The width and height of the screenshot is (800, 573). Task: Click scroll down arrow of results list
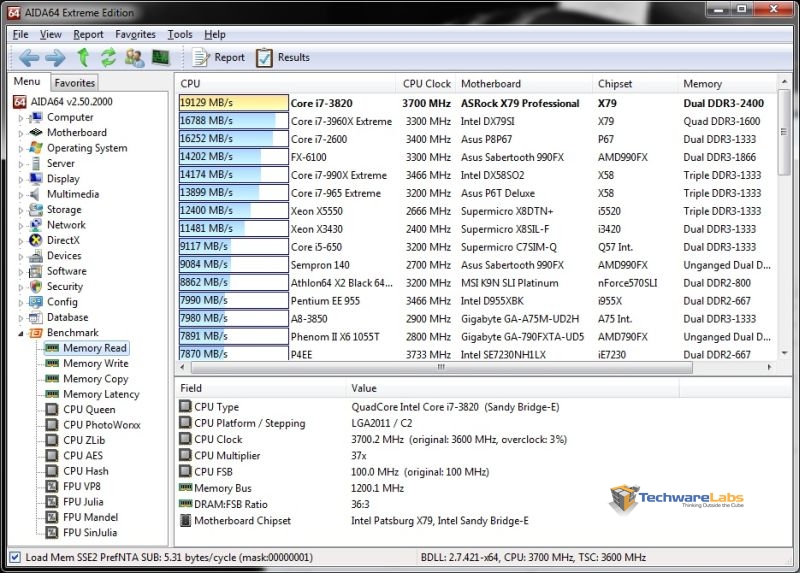[x=784, y=353]
